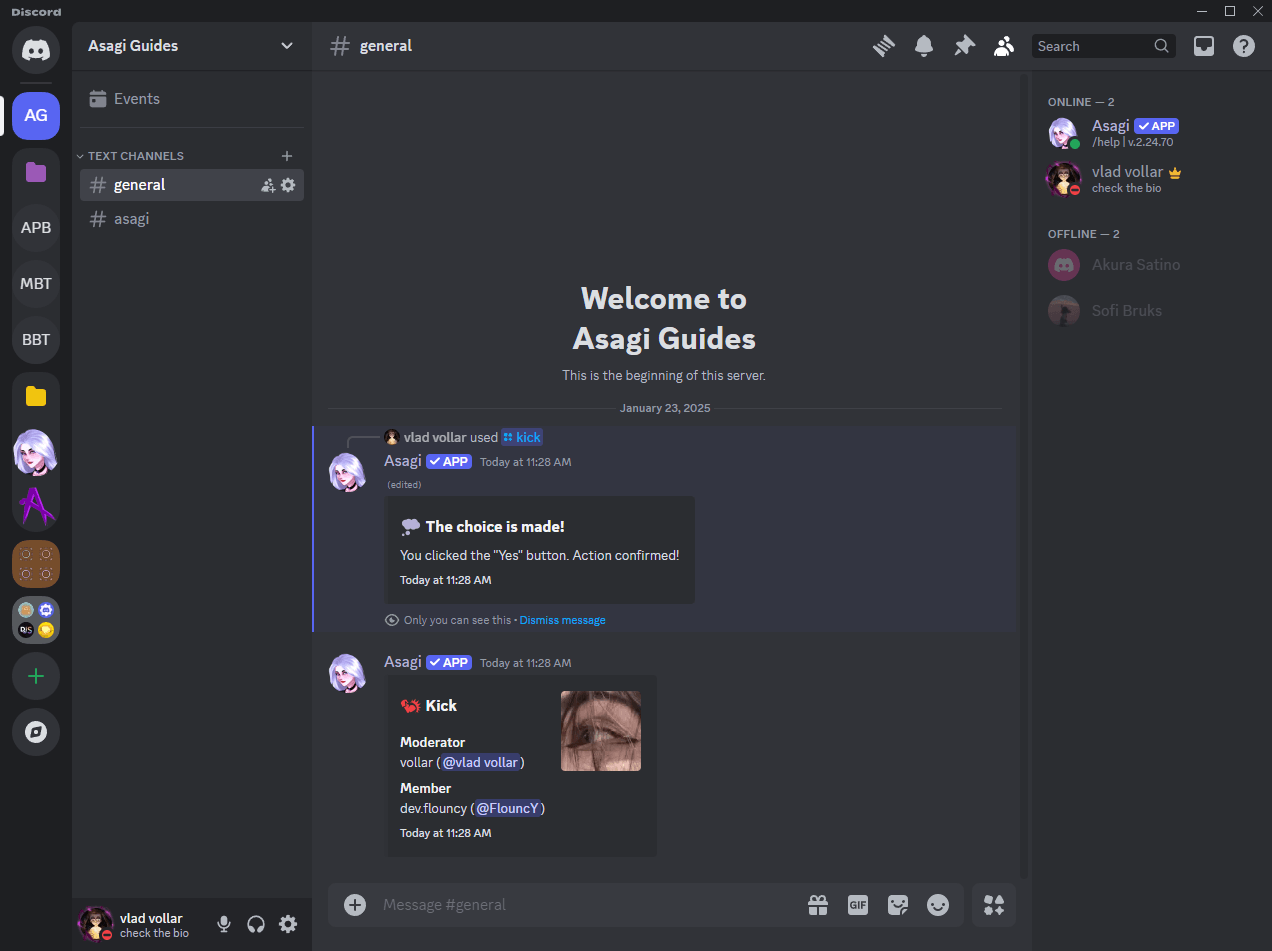Open the Asagi avatar server in server rail
1272x951 pixels.
[36, 453]
